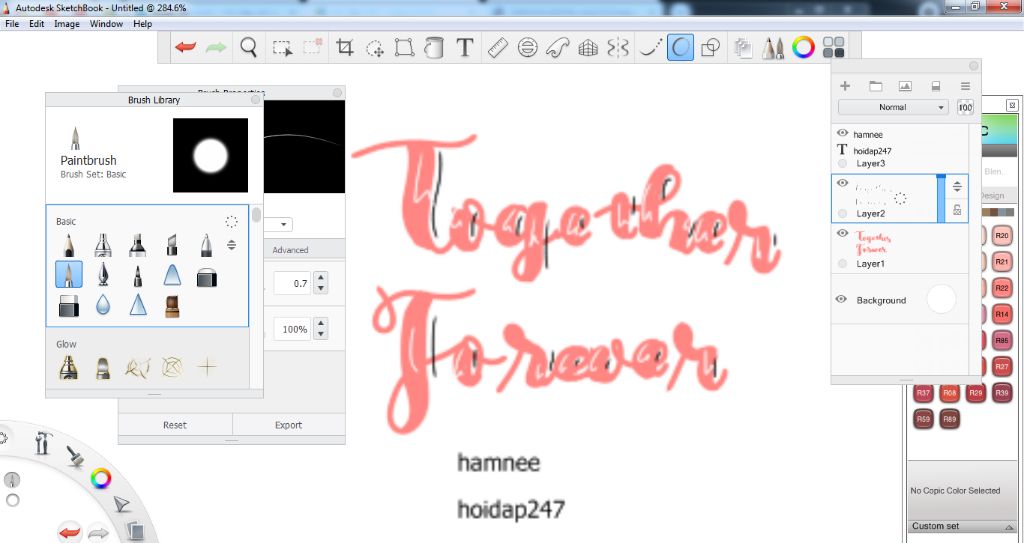Select the first Glow brush

pyautogui.click(x=69, y=367)
